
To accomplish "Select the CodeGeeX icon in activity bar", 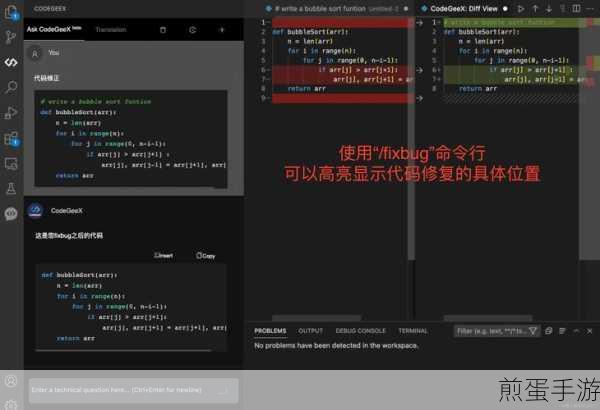I will (x=11, y=62).
